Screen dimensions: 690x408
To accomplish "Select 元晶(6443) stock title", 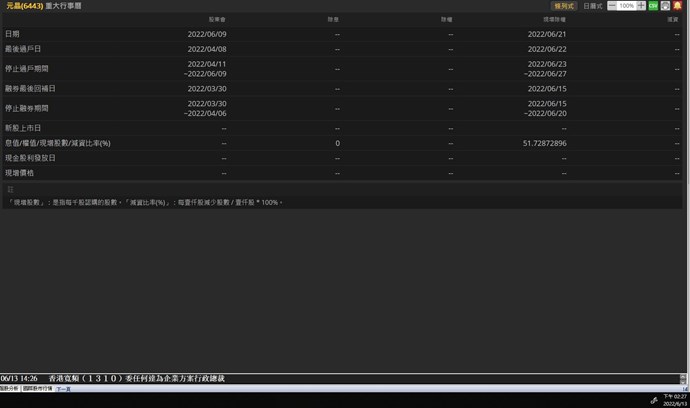I will coord(25,6).
